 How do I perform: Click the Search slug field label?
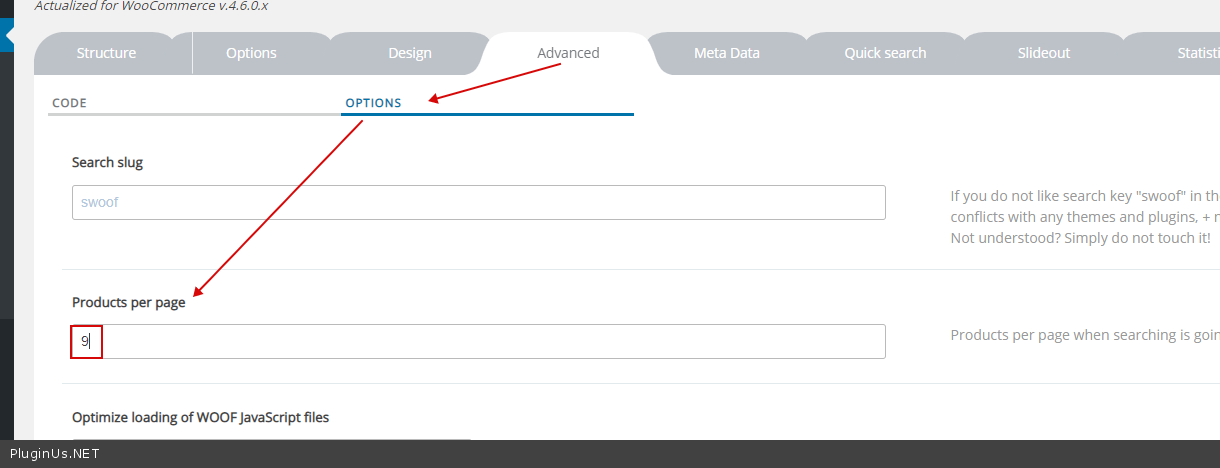click(x=108, y=162)
